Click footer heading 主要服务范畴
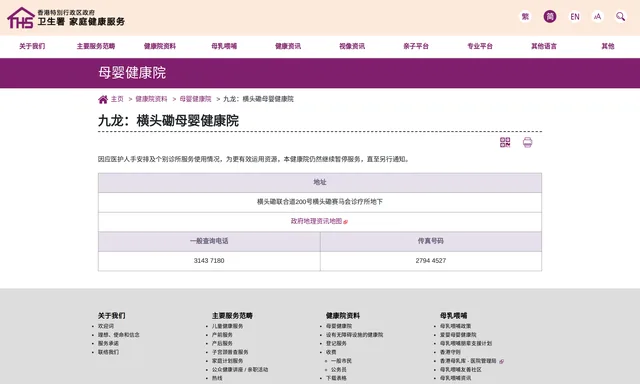Viewport: 640px width, 384px height. pyautogui.click(x=232, y=315)
